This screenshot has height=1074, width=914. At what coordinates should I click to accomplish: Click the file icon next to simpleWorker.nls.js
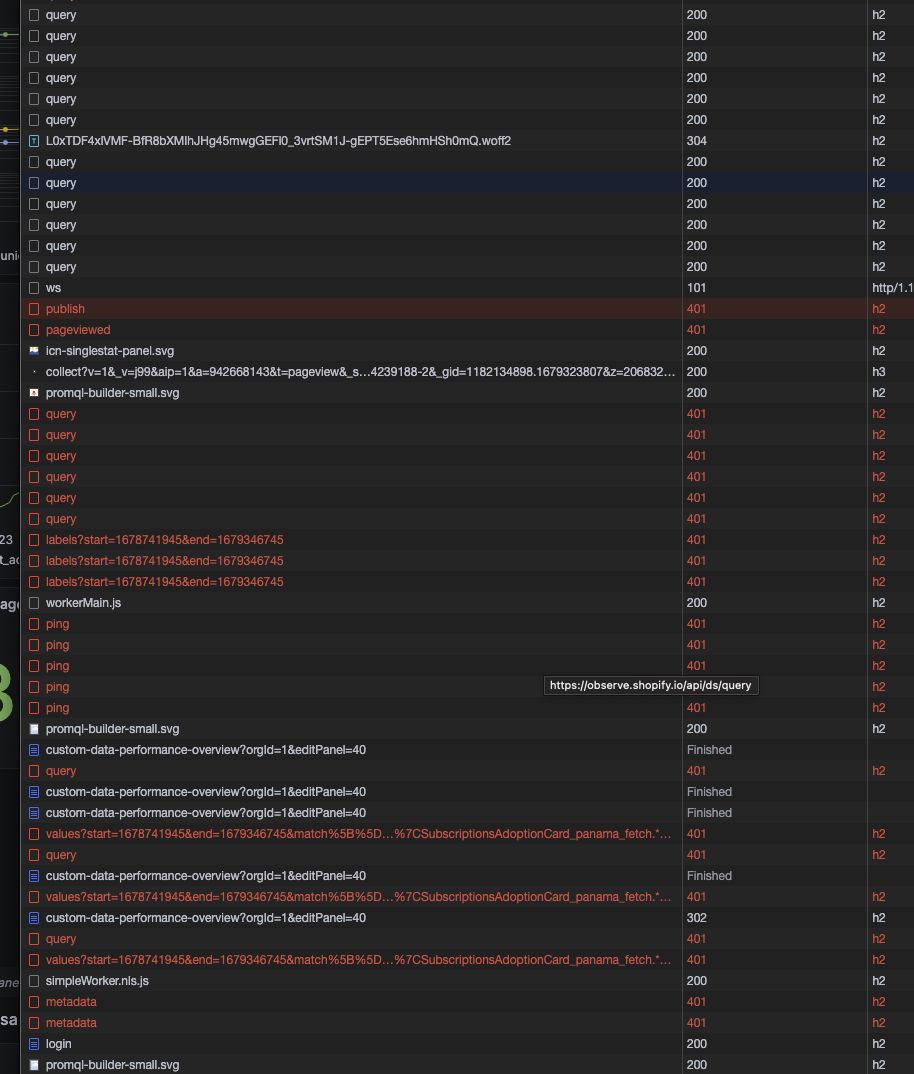point(33,980)
